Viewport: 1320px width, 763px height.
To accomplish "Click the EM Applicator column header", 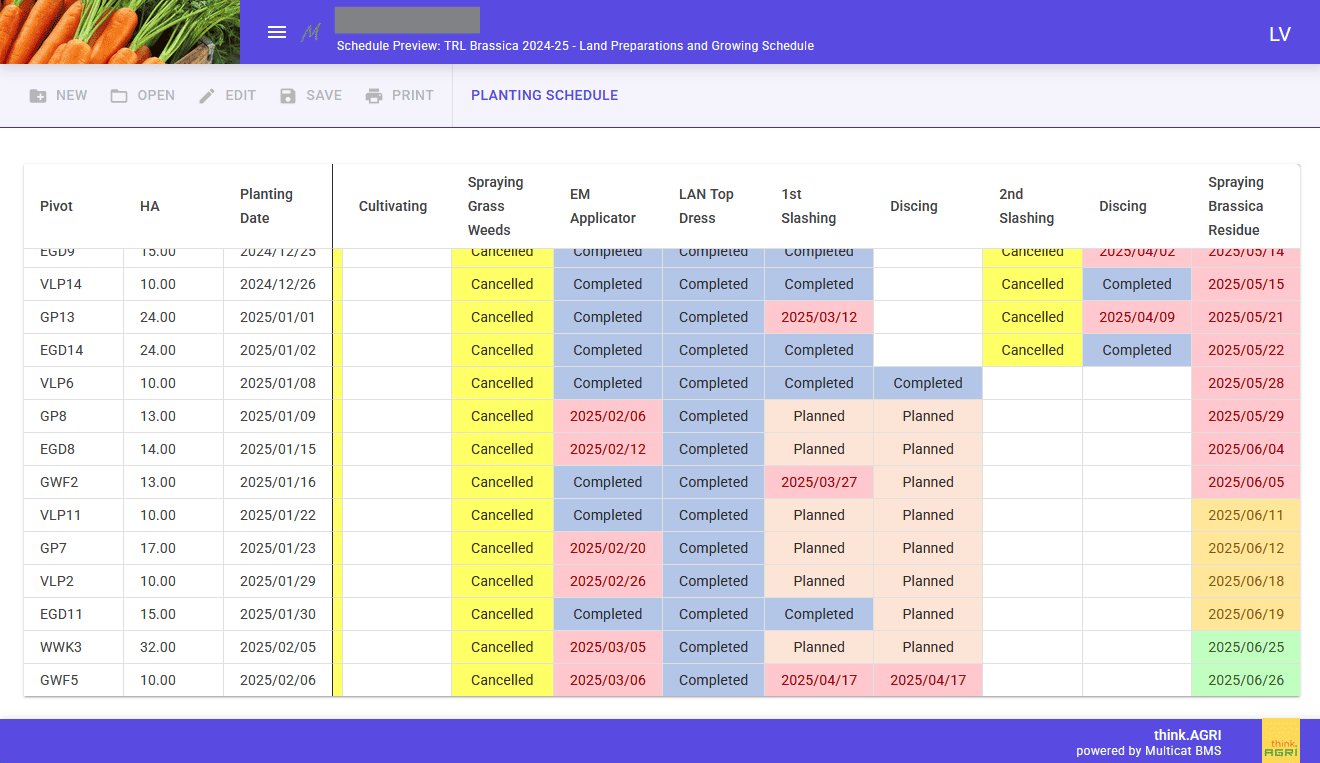I will tap(603, 206).
